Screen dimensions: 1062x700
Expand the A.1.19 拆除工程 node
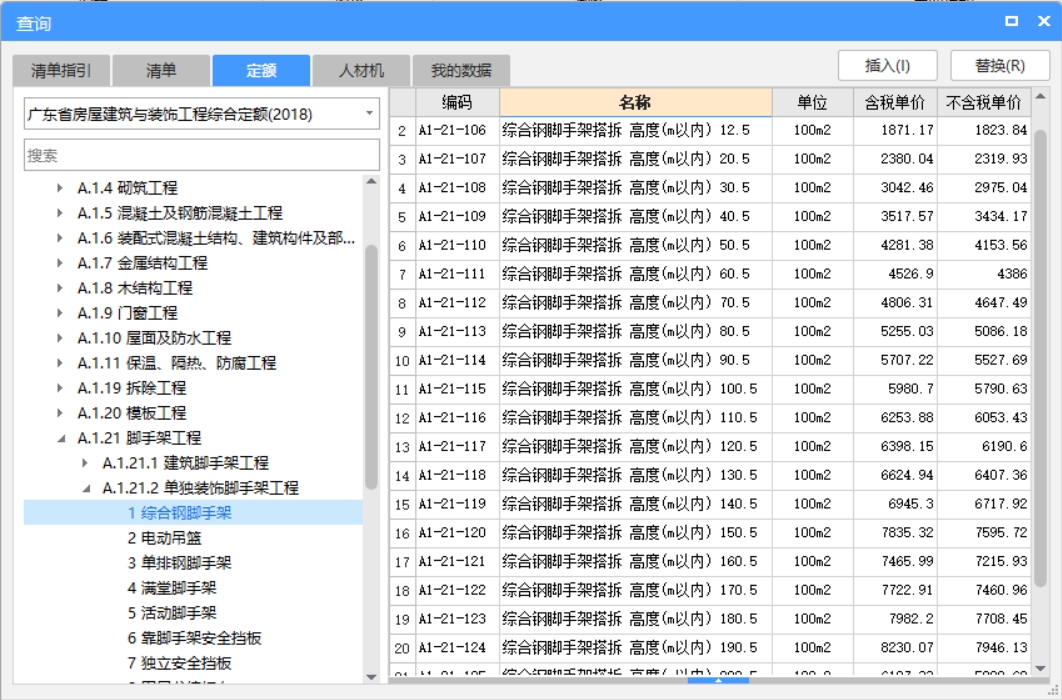click(x=60, y=388)
